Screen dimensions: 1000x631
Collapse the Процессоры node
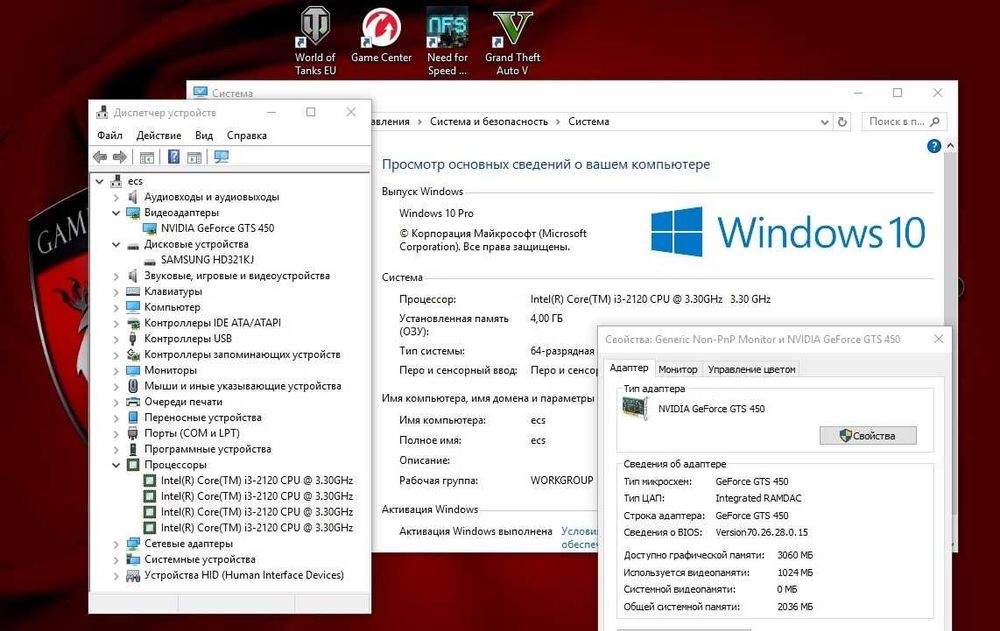tap(115, 464)
